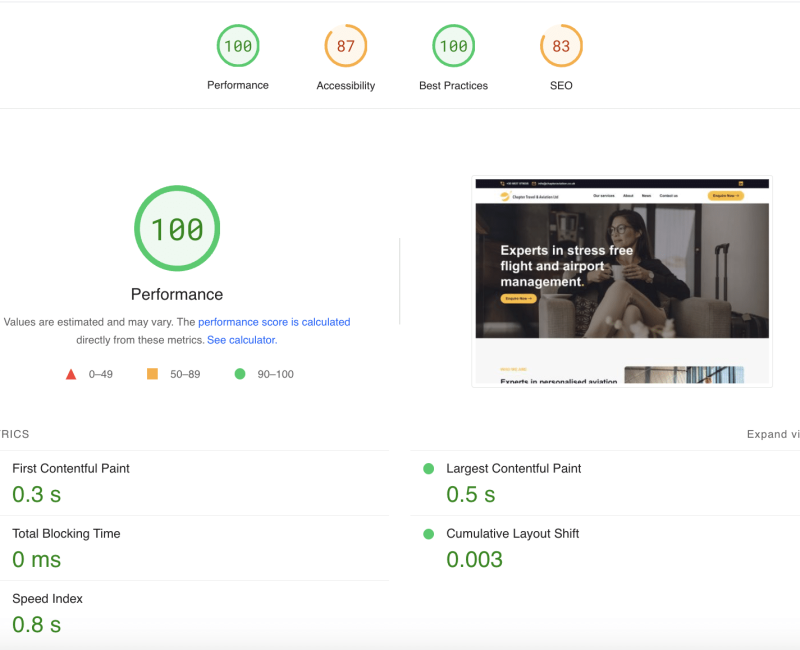Follow the "See calculator" link
The image size is (800, 650).
pyautogui.click(x=241, y=340)
